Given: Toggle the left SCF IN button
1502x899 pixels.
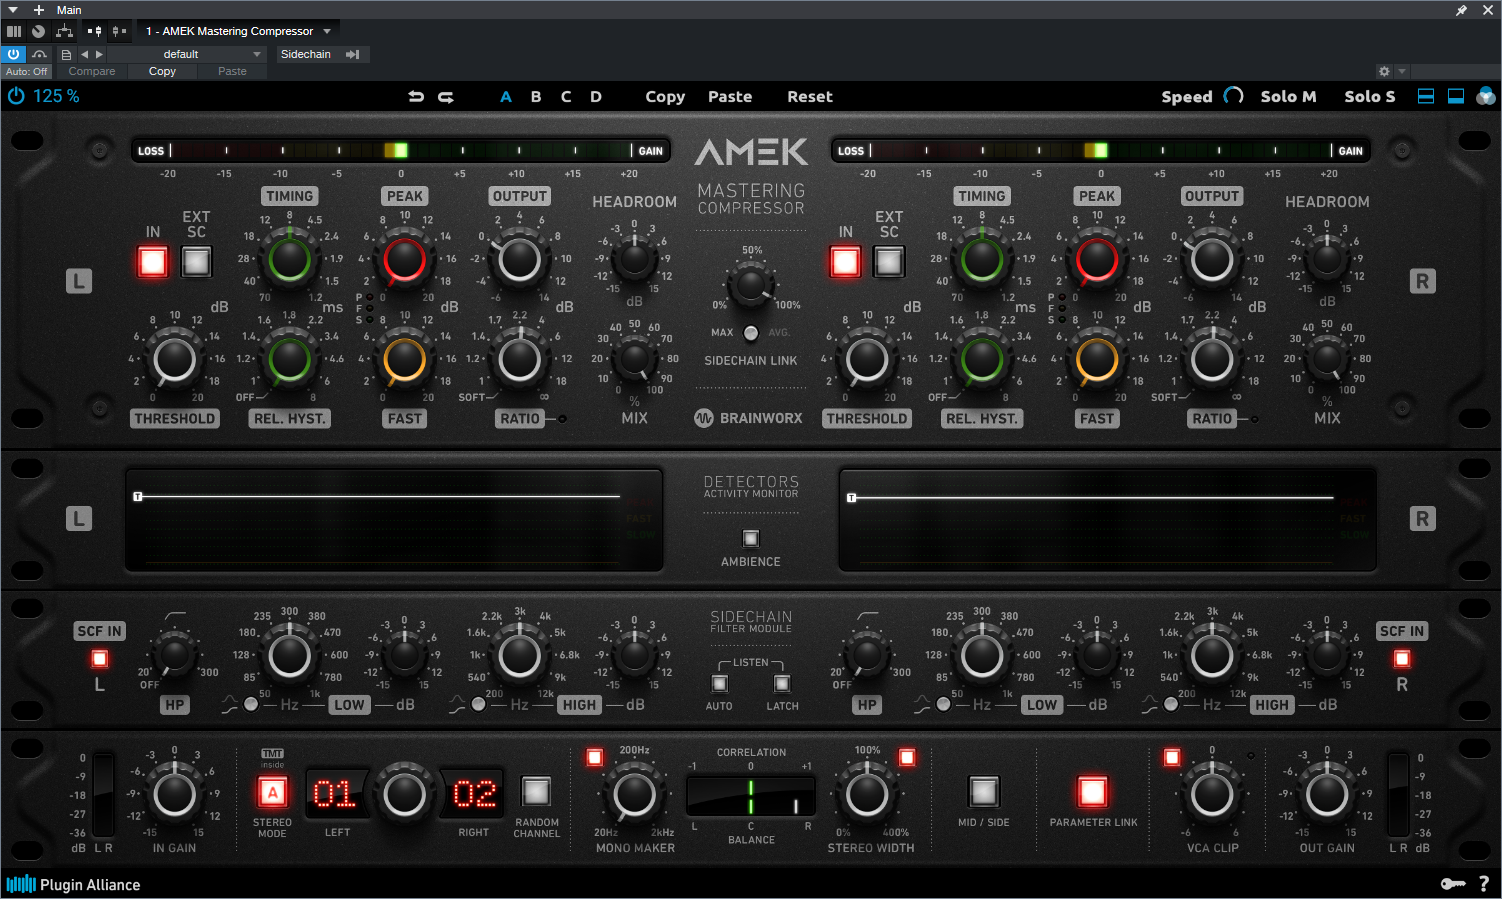Looking at the screenshot, I should pos(100,658).
